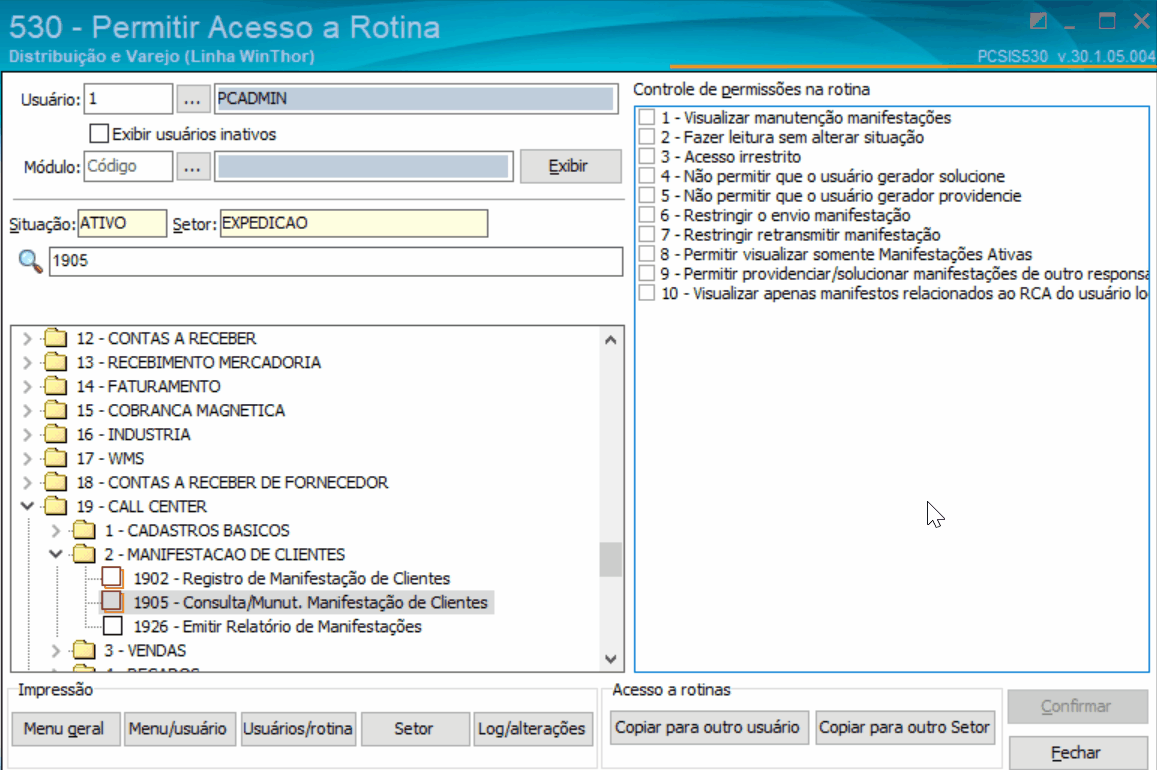1157x770 pixels.
Task: Enable permission 2 Fazer leitura sem alterar situação
Action: [647, 137]
